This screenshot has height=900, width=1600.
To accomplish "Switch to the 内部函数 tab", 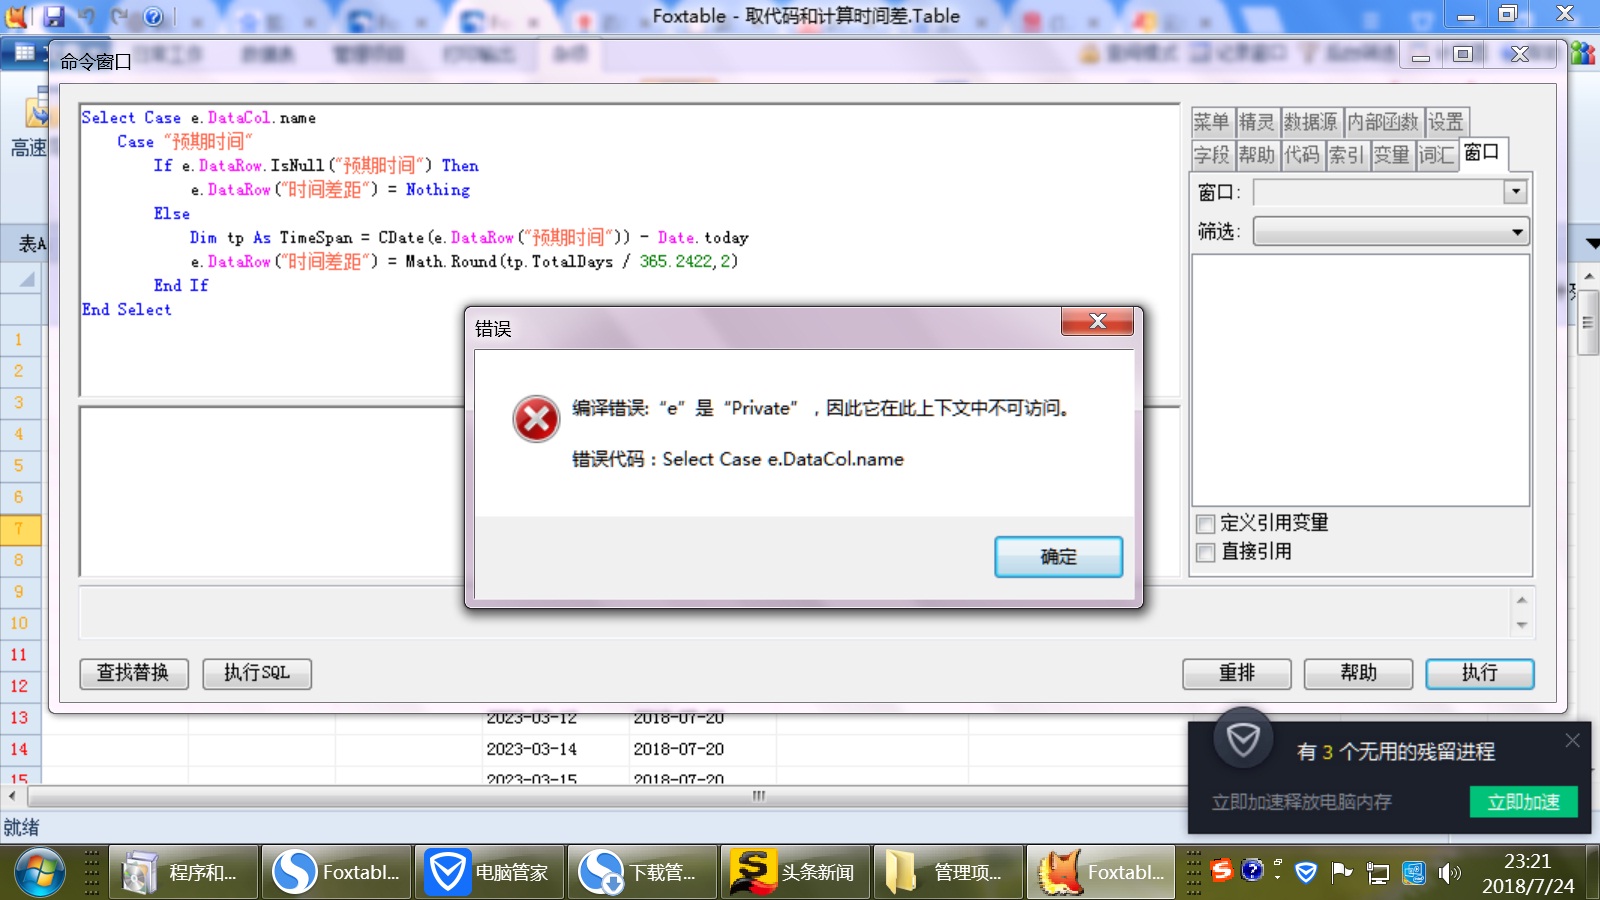I will [1383, 122].
